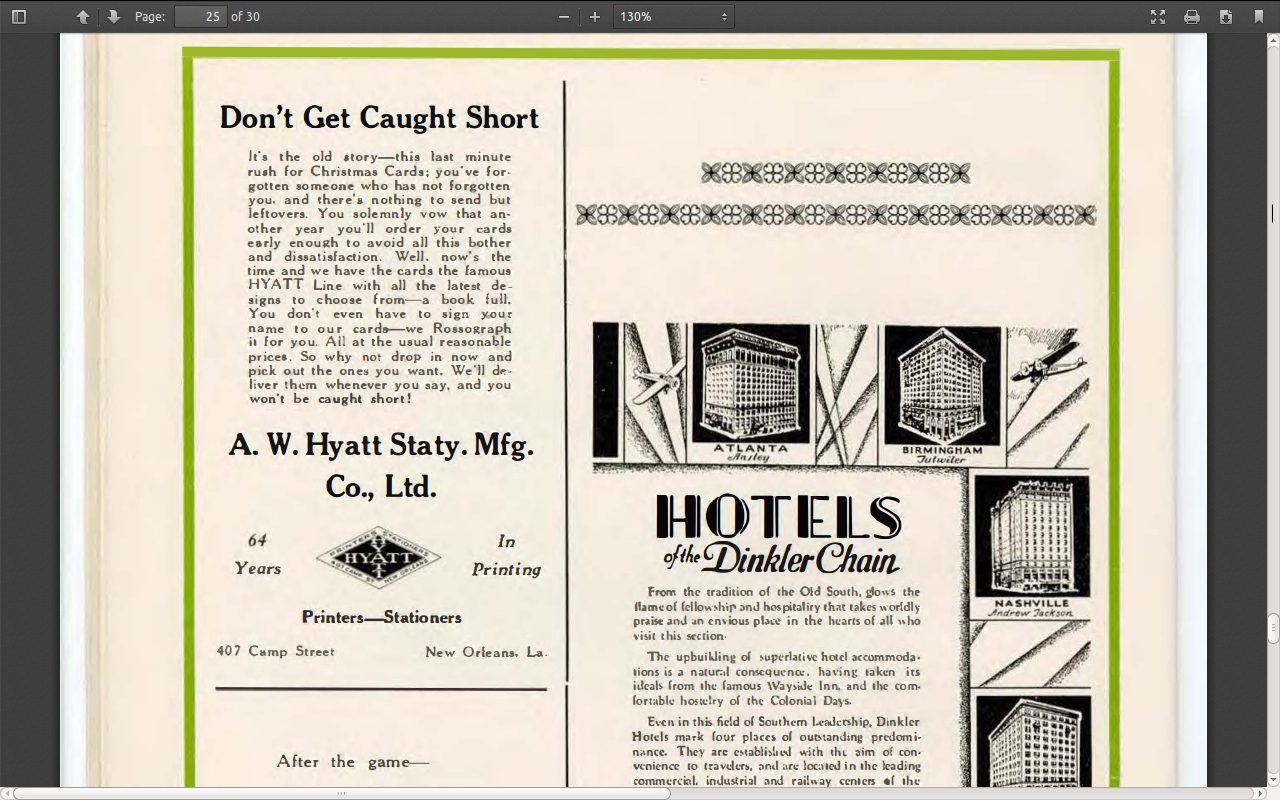Image resolution: width=1280 pixels, height=800 pixels.
Task: Click 'In Printing' text
Action: [x=506, y=555]
